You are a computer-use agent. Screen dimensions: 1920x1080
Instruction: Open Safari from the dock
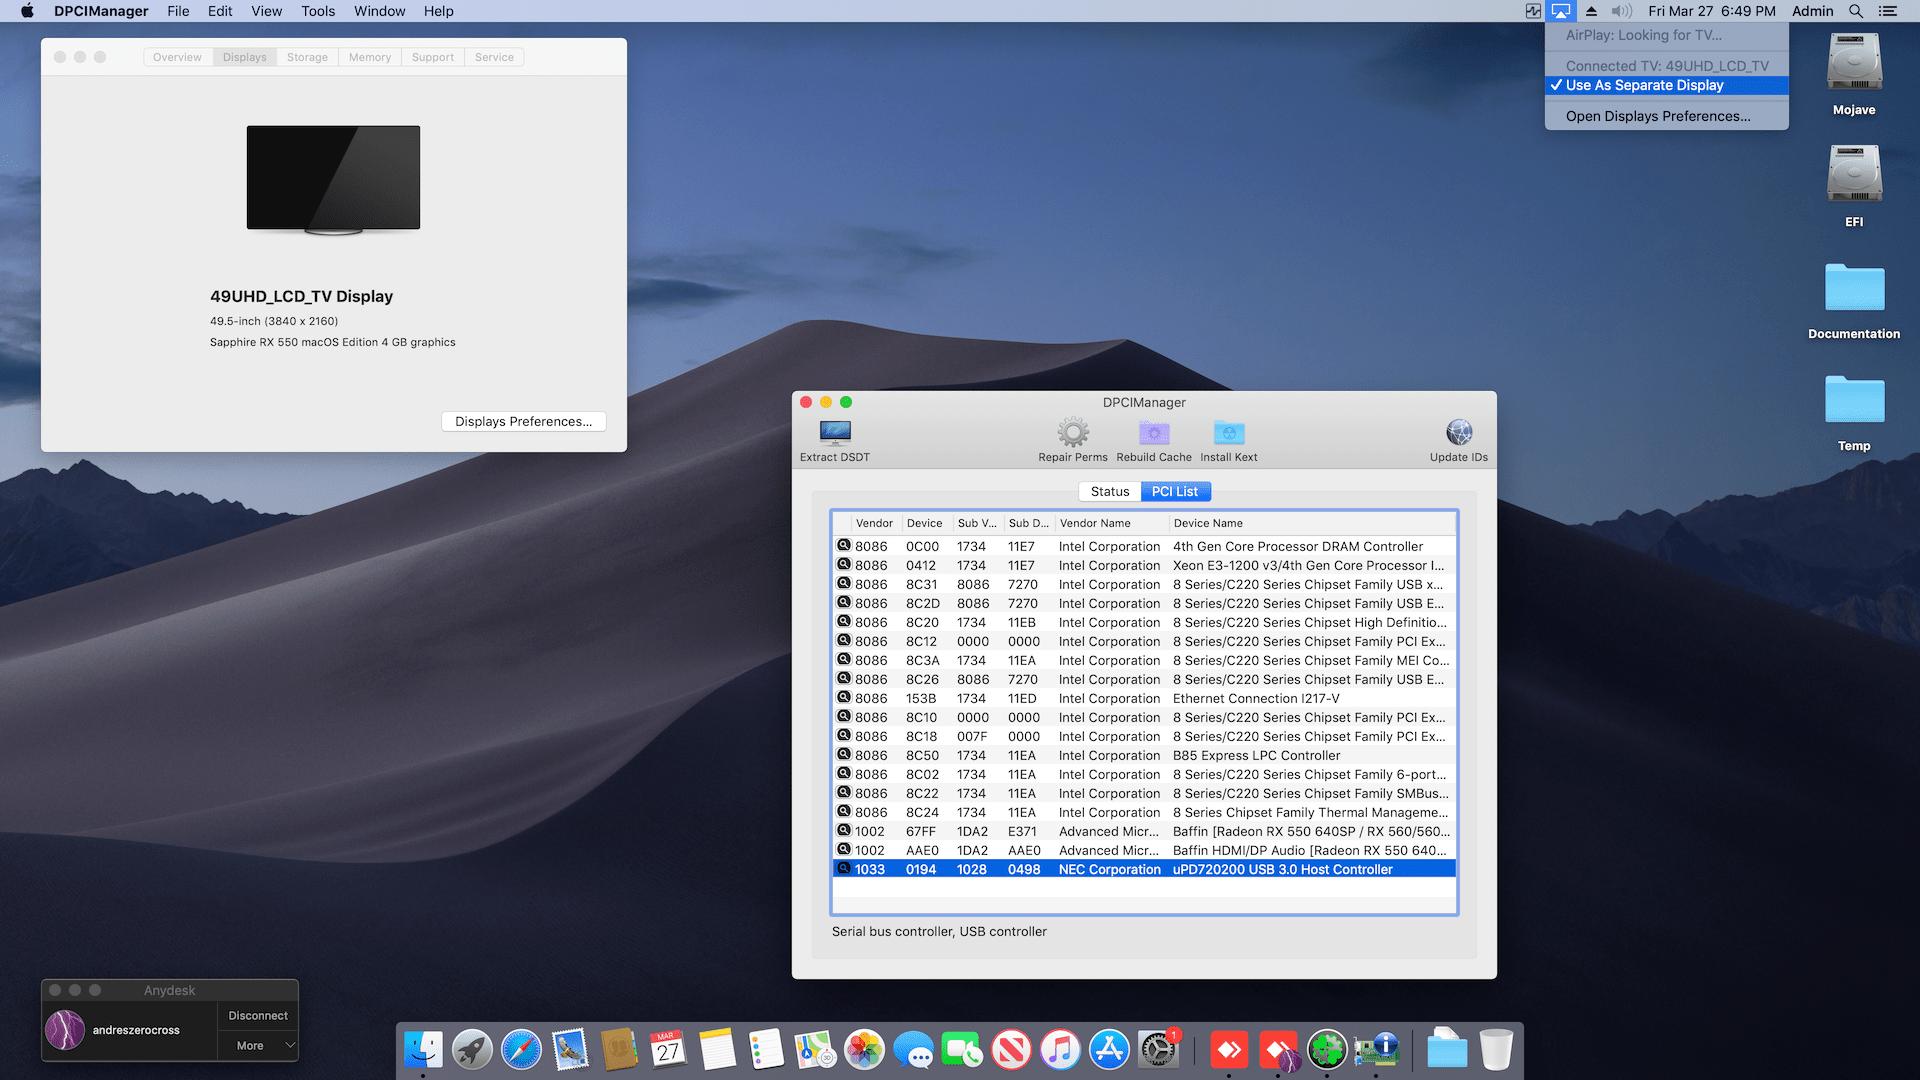pyautogui.click(x=521, y=1050)
